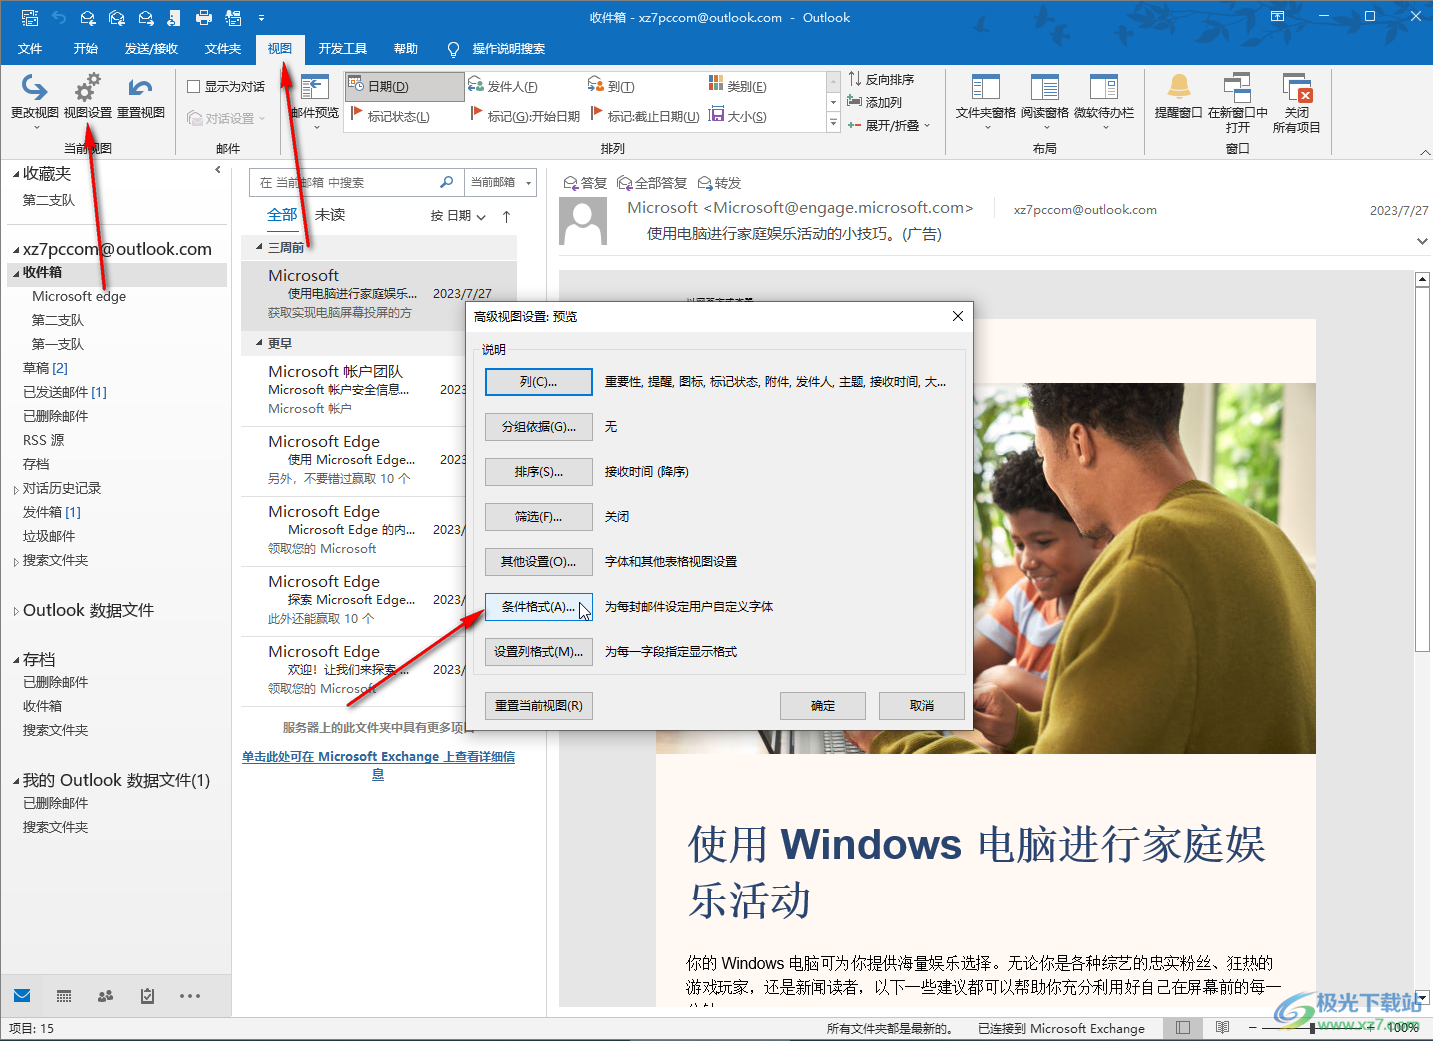Click Reminders Window (提醒窗口) bell icon
The width and height of the screenshot is (1433, 1041).
[x=1179, y=87]
